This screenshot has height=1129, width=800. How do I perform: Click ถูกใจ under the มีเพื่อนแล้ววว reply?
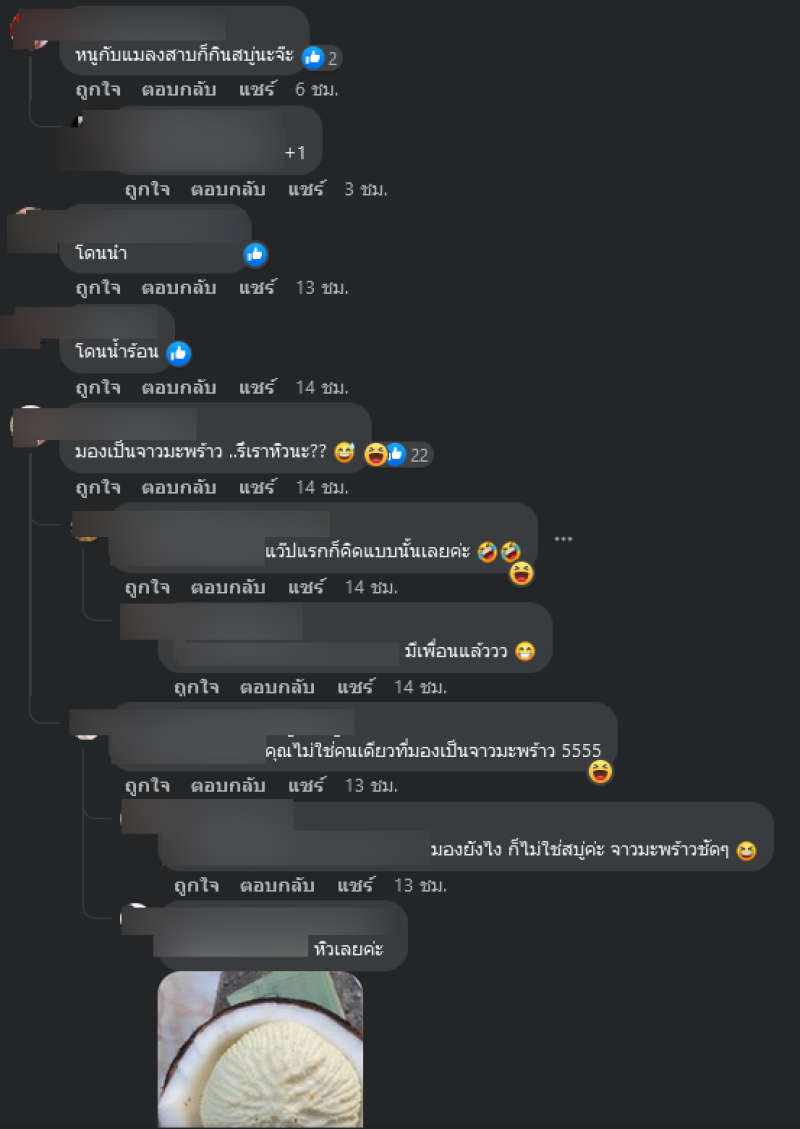[196, 687]
